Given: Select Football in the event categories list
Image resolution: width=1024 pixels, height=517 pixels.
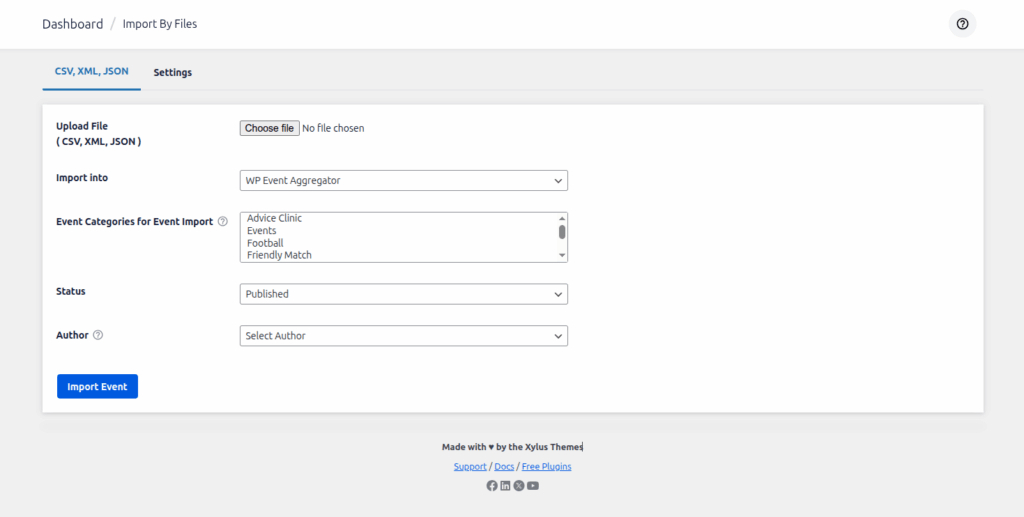Looking at the screenshot, I should click(x=265, y=243).
